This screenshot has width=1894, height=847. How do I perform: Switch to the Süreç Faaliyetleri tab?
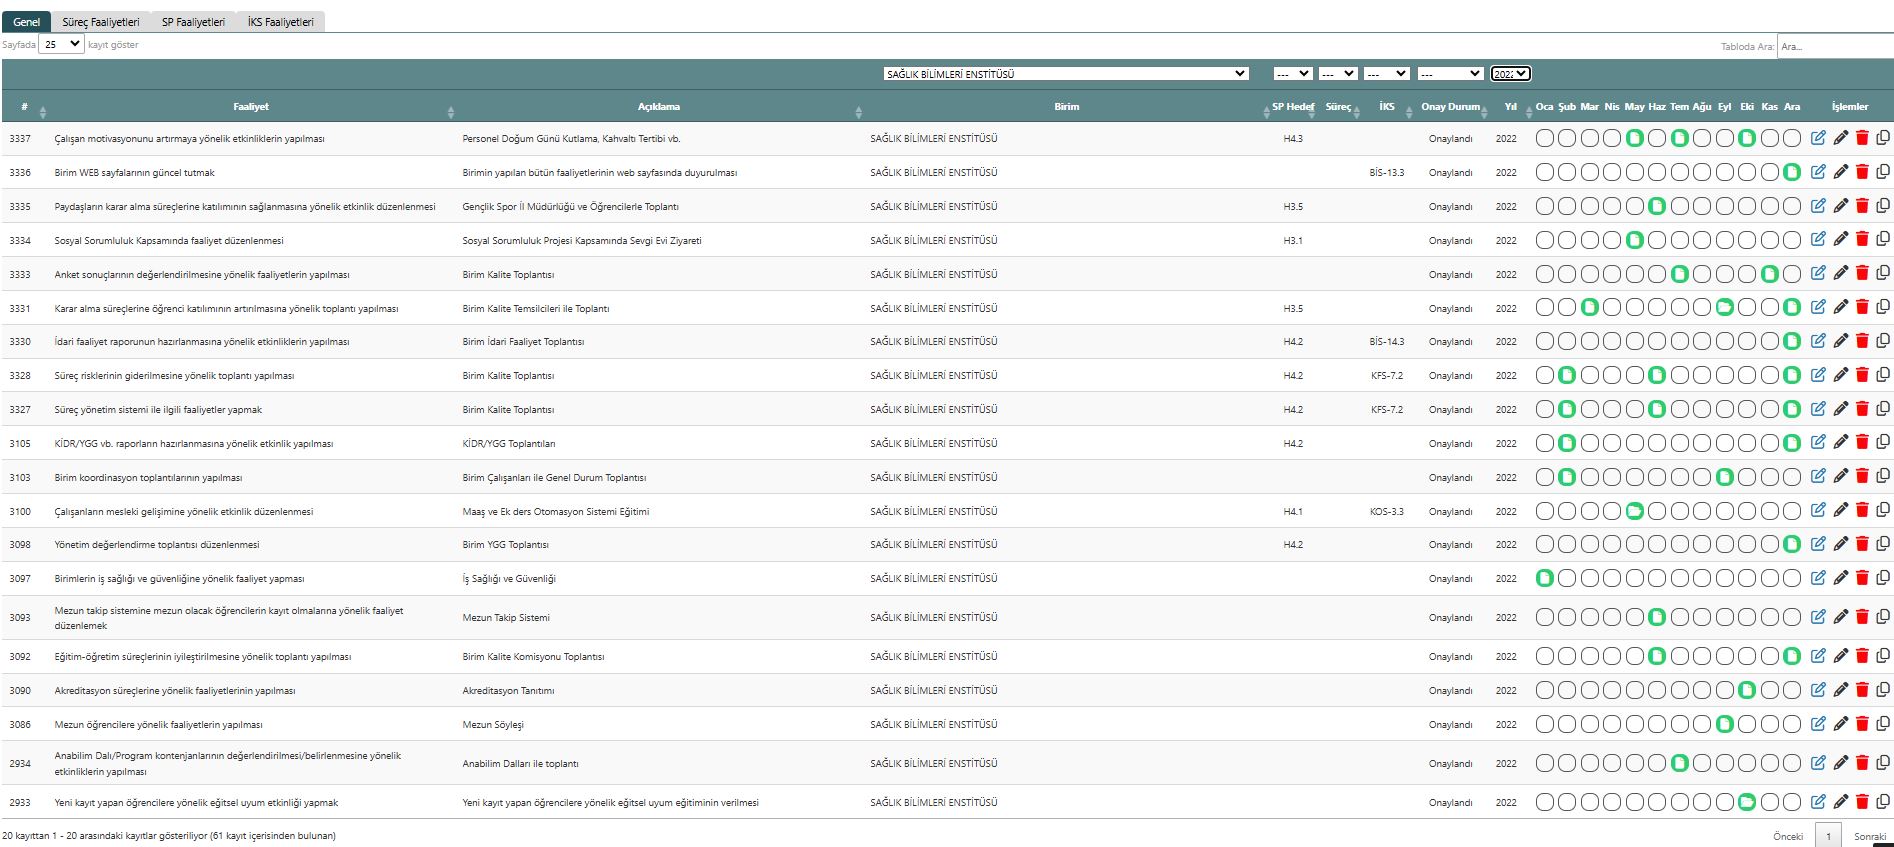pyautogui.click(x=101, y=22)
